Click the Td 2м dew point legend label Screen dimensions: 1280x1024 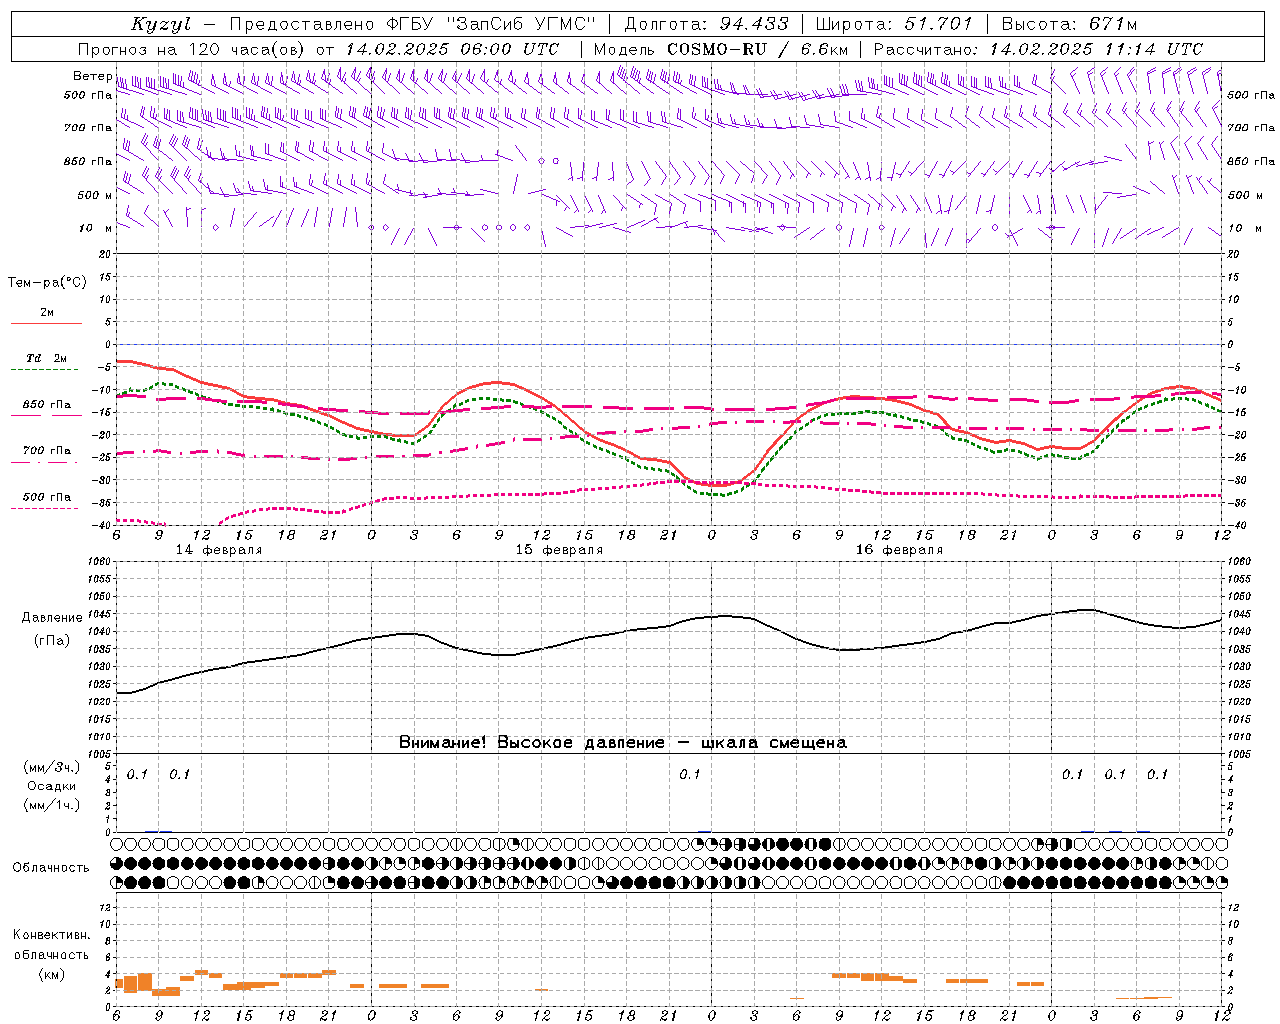point(47,358)
